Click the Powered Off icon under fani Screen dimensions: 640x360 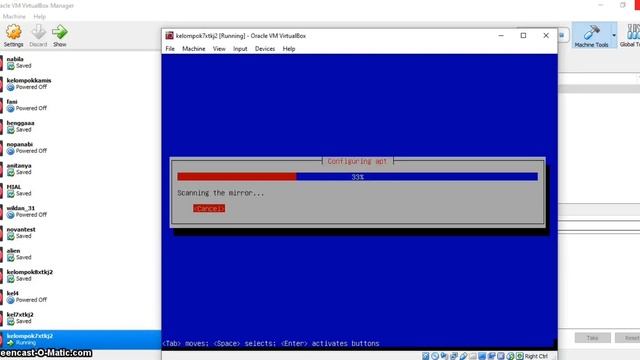click(11, 108)
